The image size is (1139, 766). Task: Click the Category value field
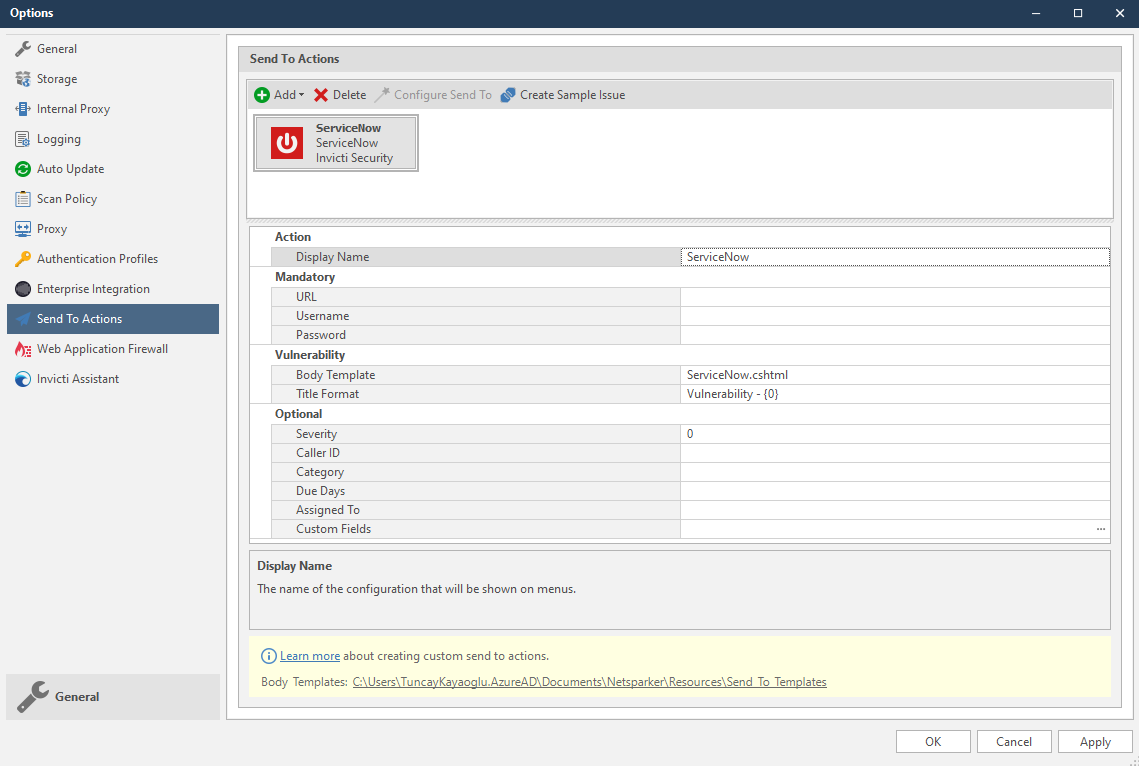(895, 472)
